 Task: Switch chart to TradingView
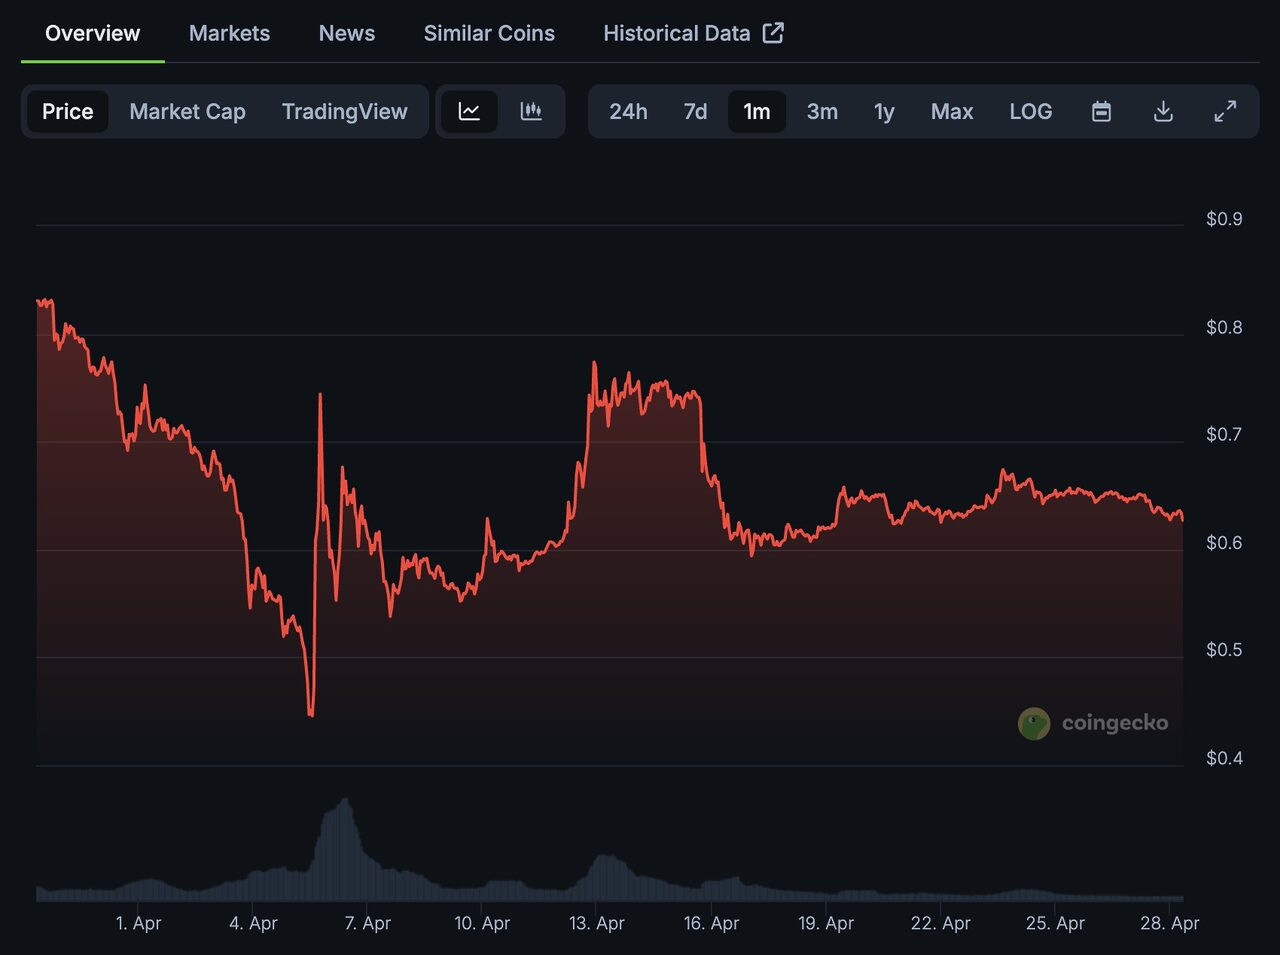[344, 111]
